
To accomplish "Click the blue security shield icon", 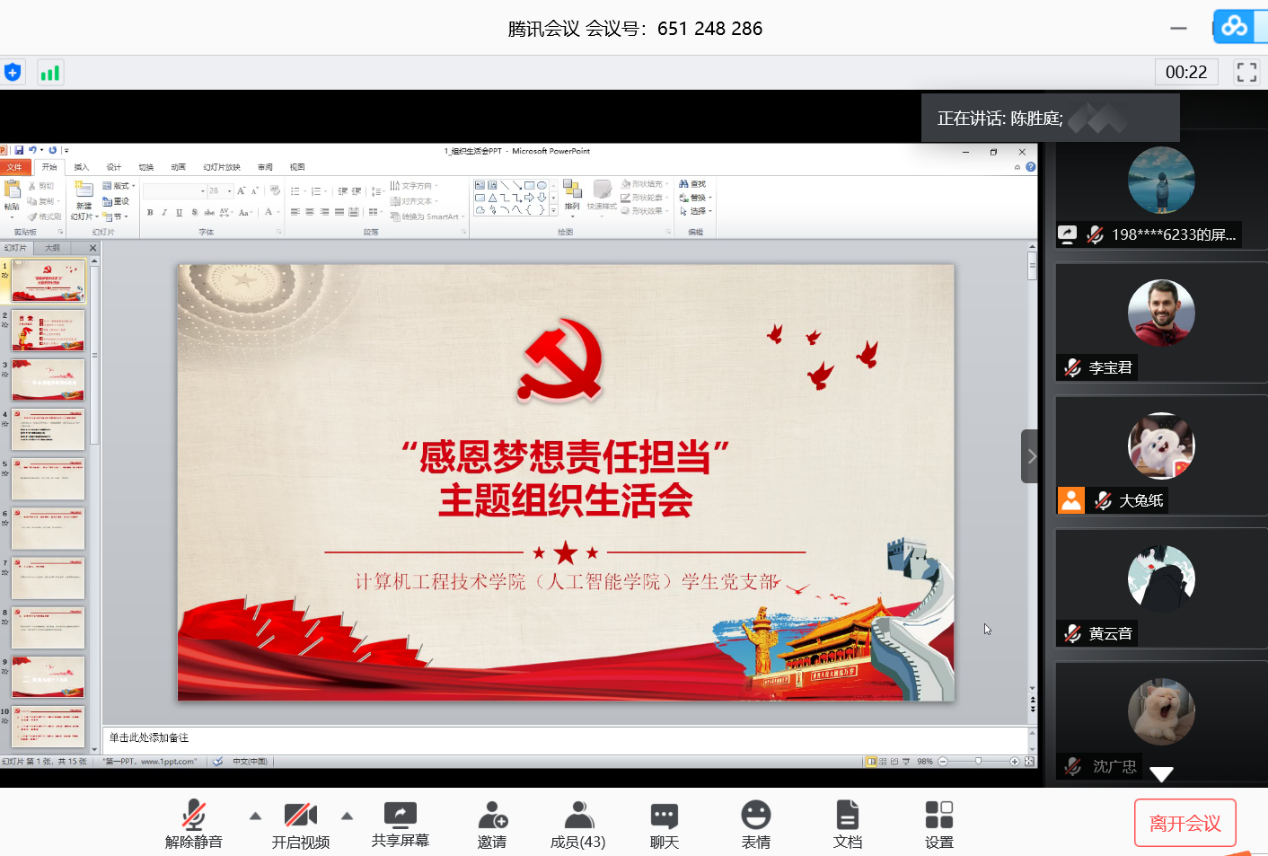I will pyautogui.click(x=12, y=72).
